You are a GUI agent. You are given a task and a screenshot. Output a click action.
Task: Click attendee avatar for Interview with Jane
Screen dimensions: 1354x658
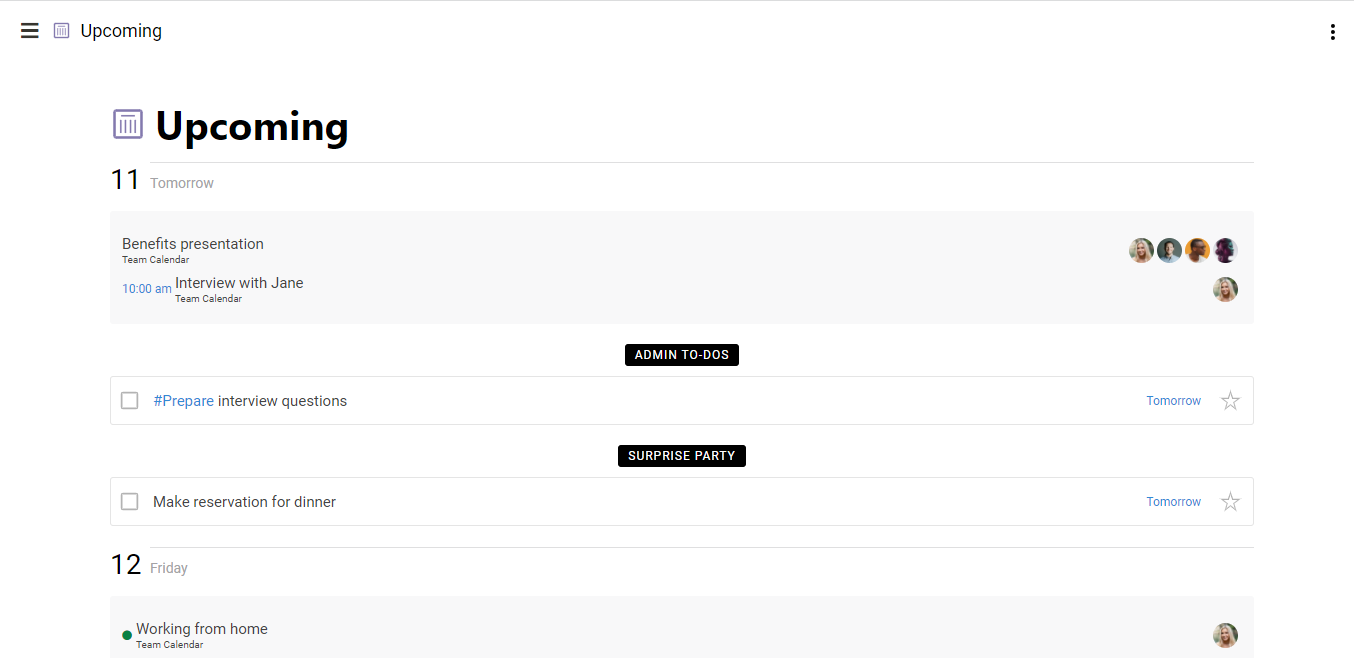point(1225,289)
